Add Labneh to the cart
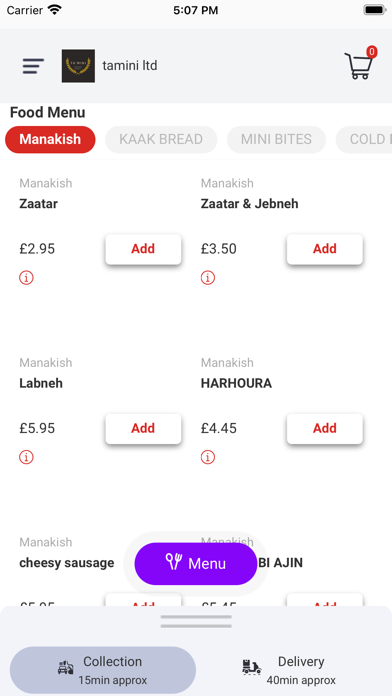The width and height of the screenshot is (392, 696). 143,428
